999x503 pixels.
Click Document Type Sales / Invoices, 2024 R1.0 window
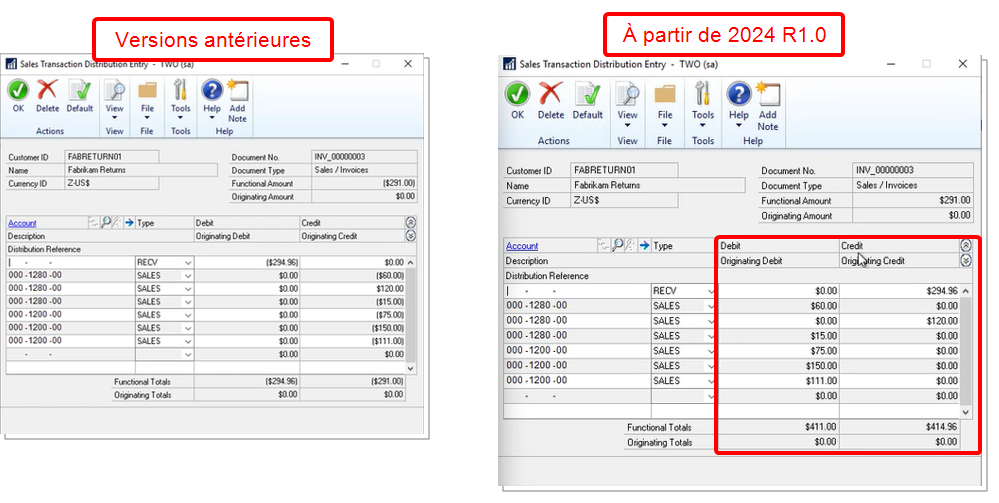pos(912,186)
